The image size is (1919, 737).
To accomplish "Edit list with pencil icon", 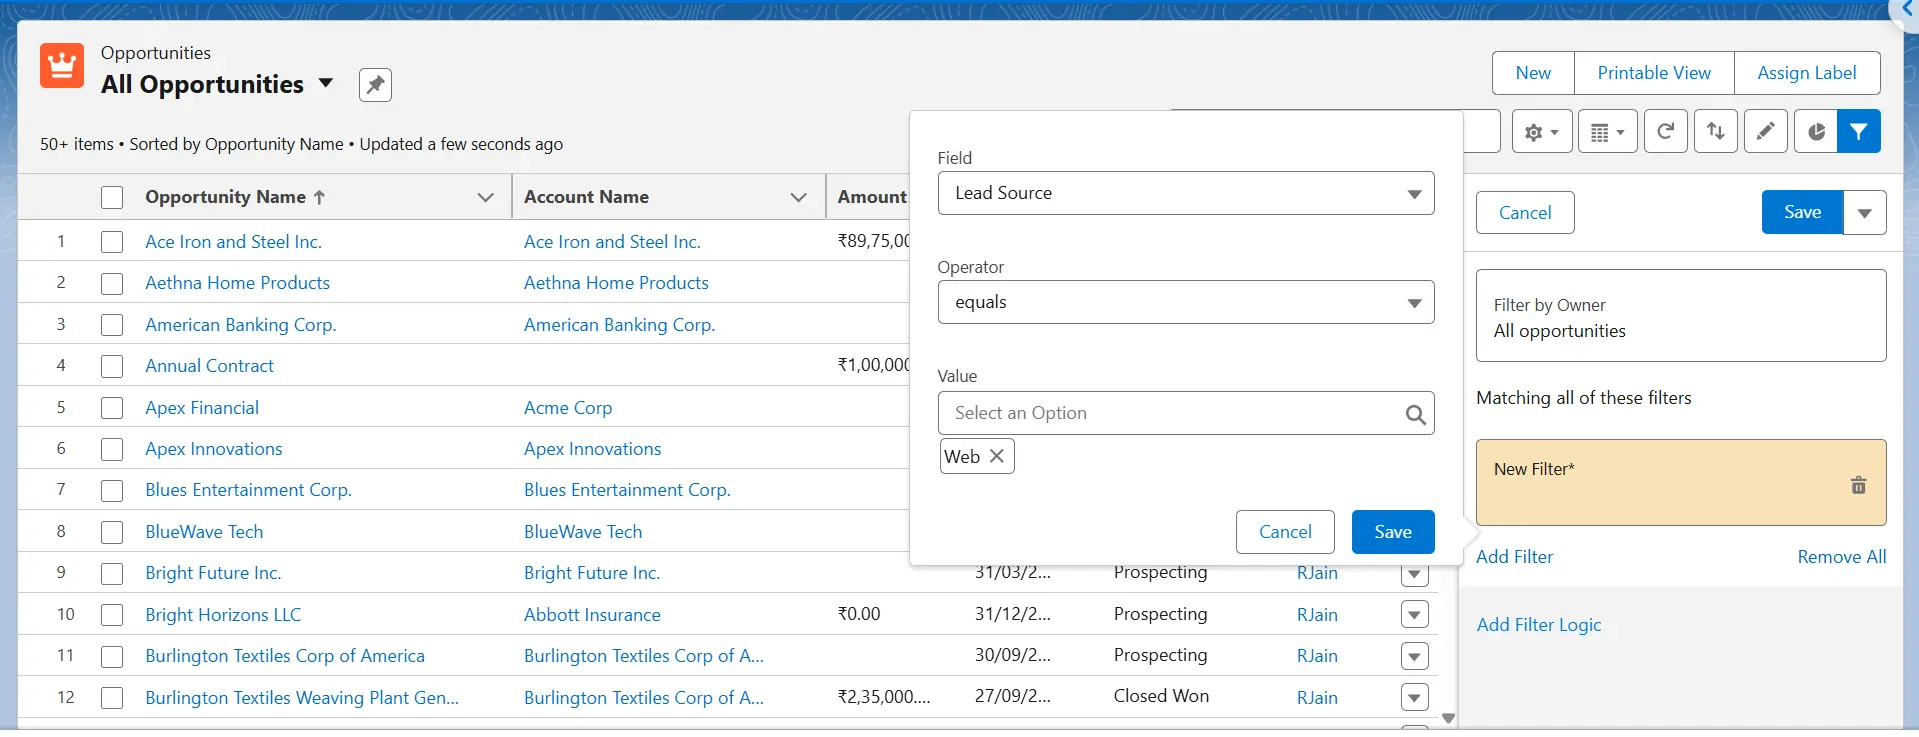I will [x=1766, y=131].
